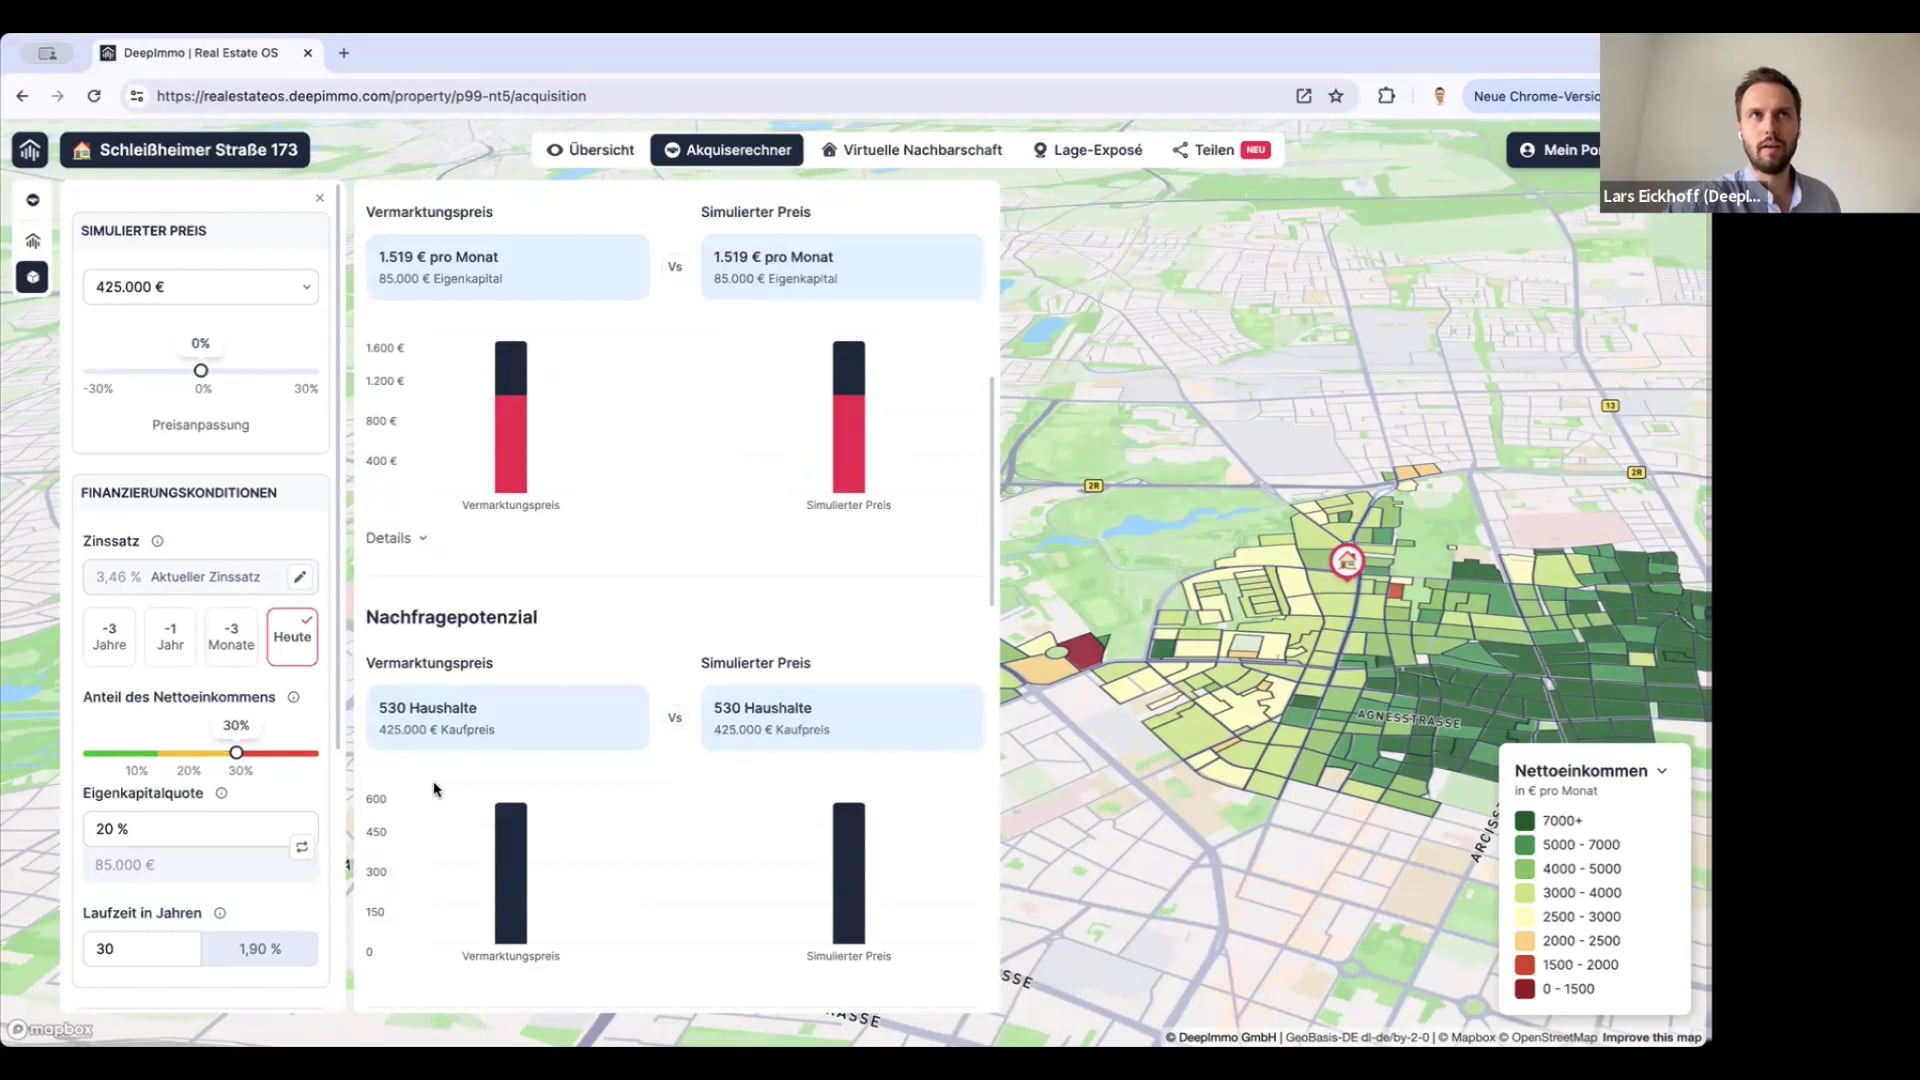Select the -3 Monate interest option
The image size is (1920, 1080).
pos(231,637)
